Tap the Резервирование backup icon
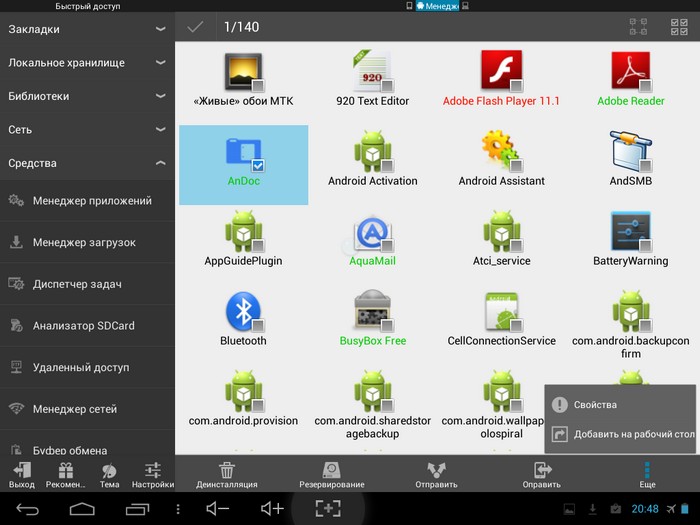Viewport: 700px width, 525px height. tap(331, 470)
